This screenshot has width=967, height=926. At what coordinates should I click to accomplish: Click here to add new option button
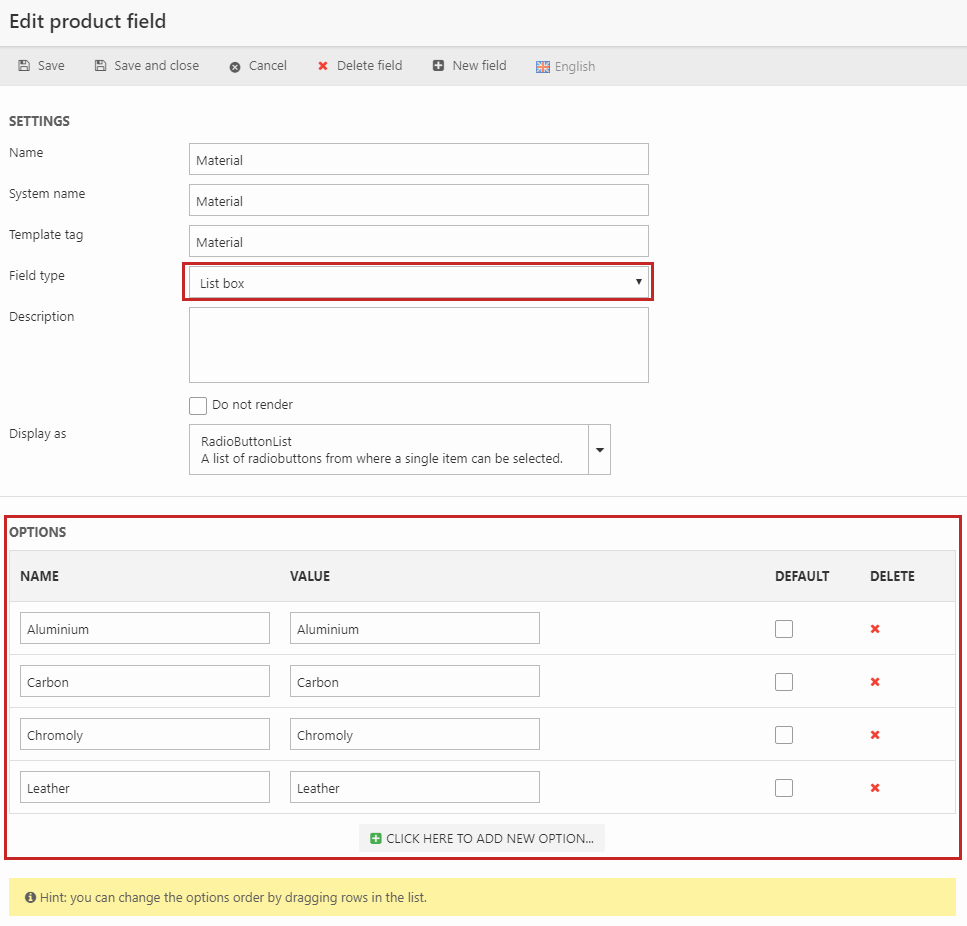[x=482, y=838]
